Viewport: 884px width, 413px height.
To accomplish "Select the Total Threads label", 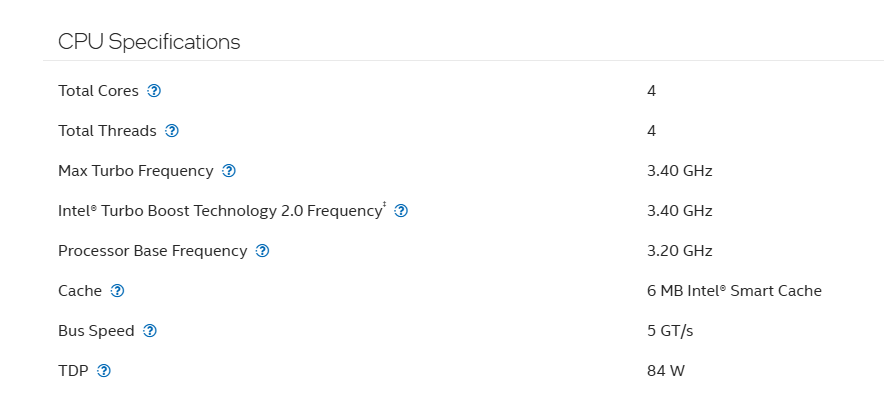I will click(107, 131).
